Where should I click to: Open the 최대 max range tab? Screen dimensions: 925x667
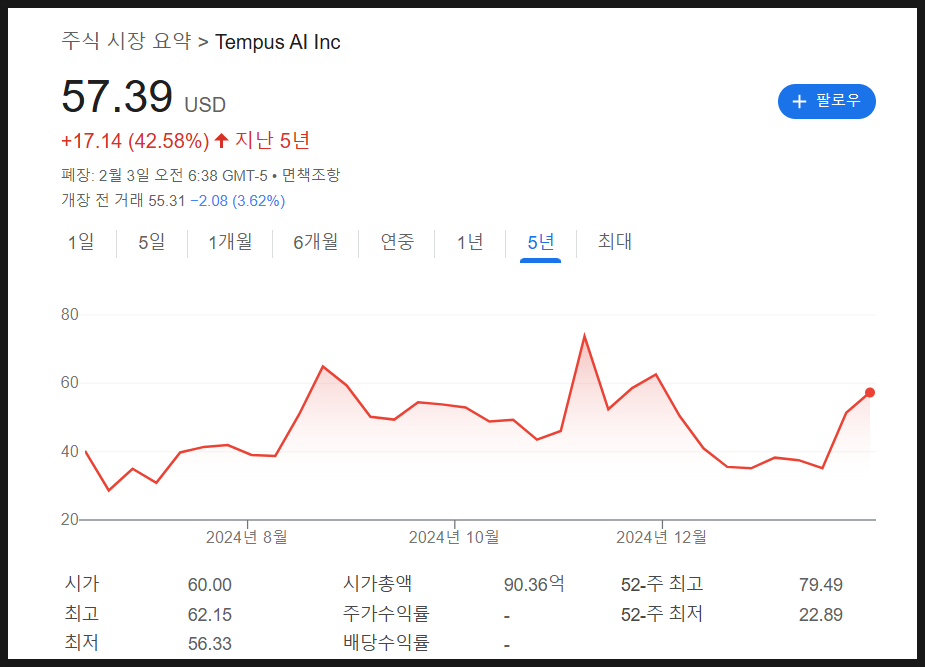tap(615, 242)
